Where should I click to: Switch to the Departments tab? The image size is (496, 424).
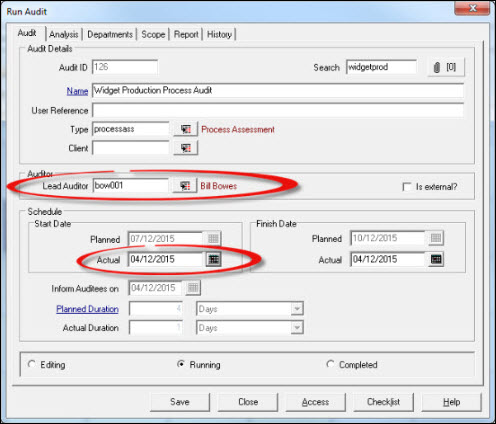click(110, 34)
